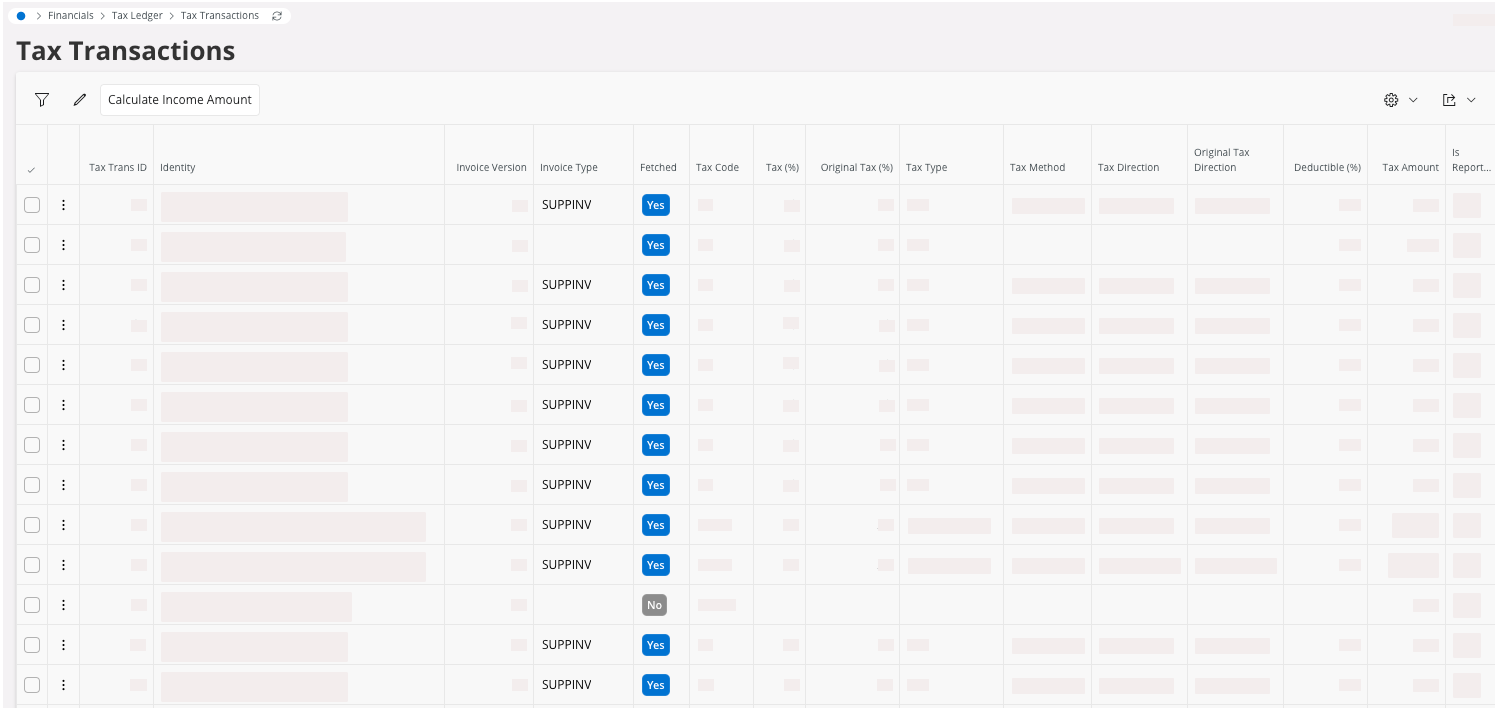Sort by the Tax Amount column header
This screenshot has height=711, width=1497.
(1410, 167)
